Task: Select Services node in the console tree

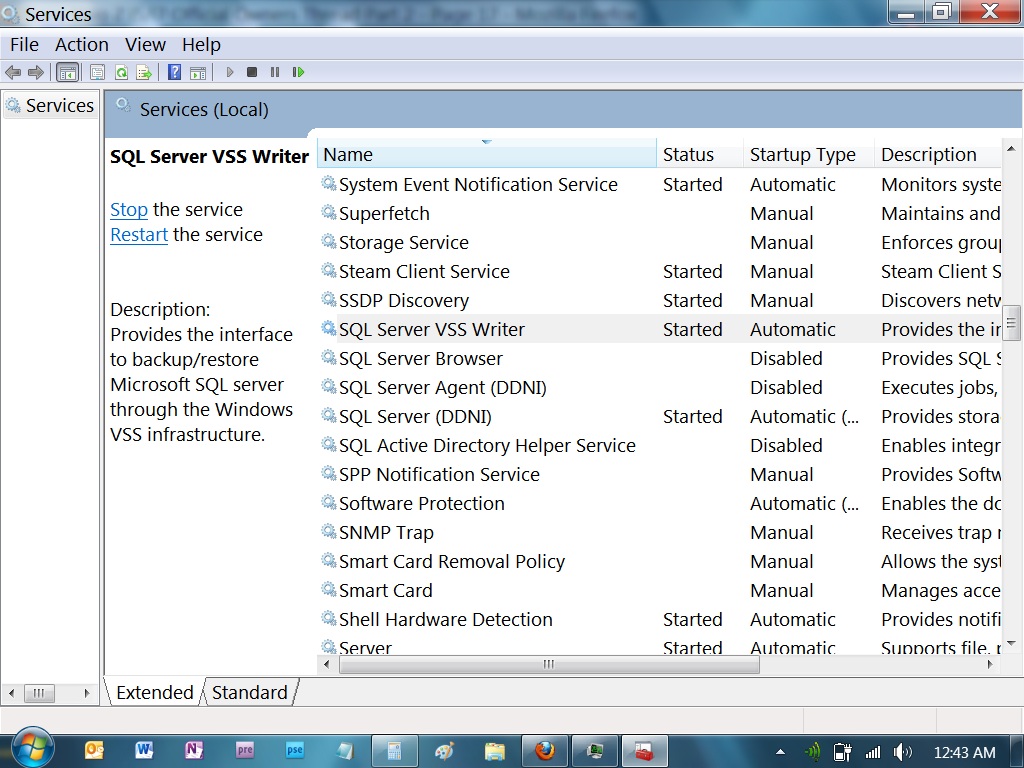Action: click(x=50, y=105)
